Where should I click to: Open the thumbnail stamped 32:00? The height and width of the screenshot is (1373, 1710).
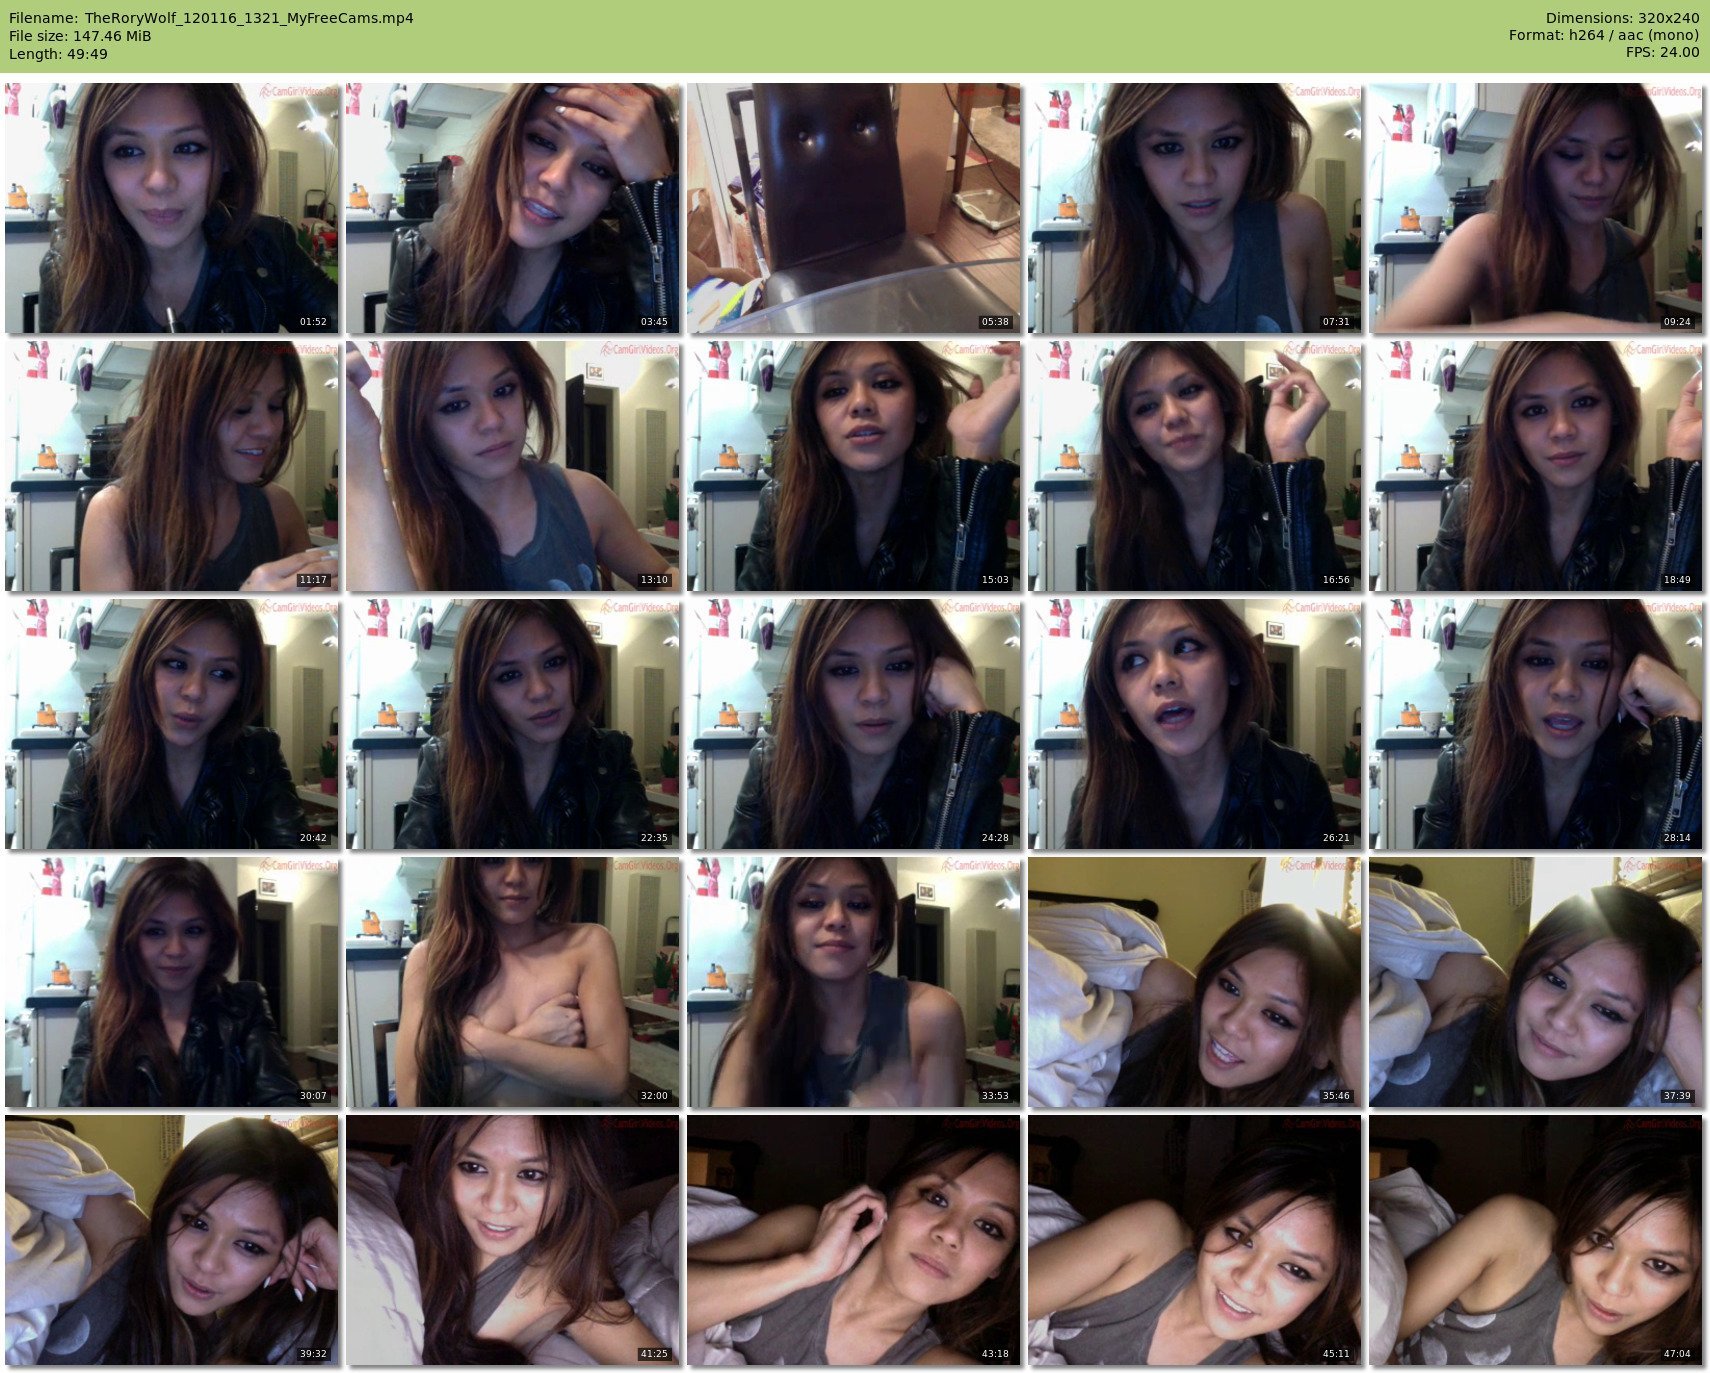tap(513, 982)
